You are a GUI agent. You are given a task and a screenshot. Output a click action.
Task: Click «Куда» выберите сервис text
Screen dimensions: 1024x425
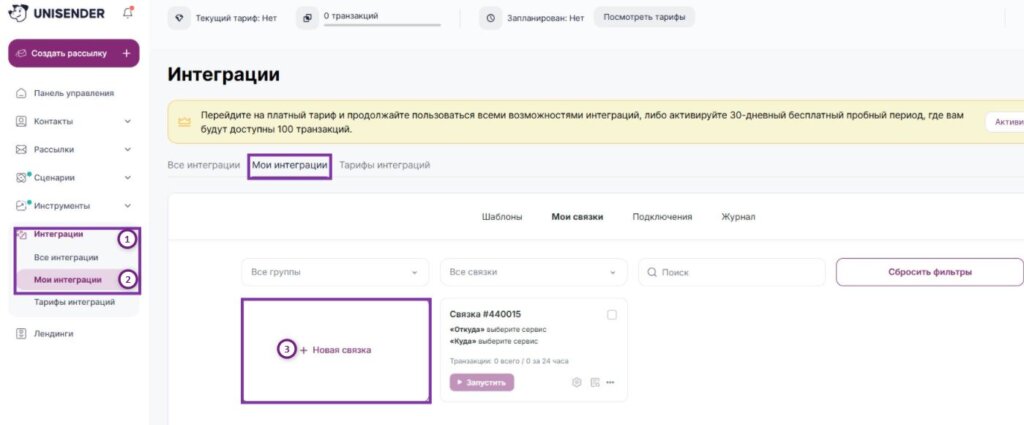pyautogui.click(x=494, y=341)
